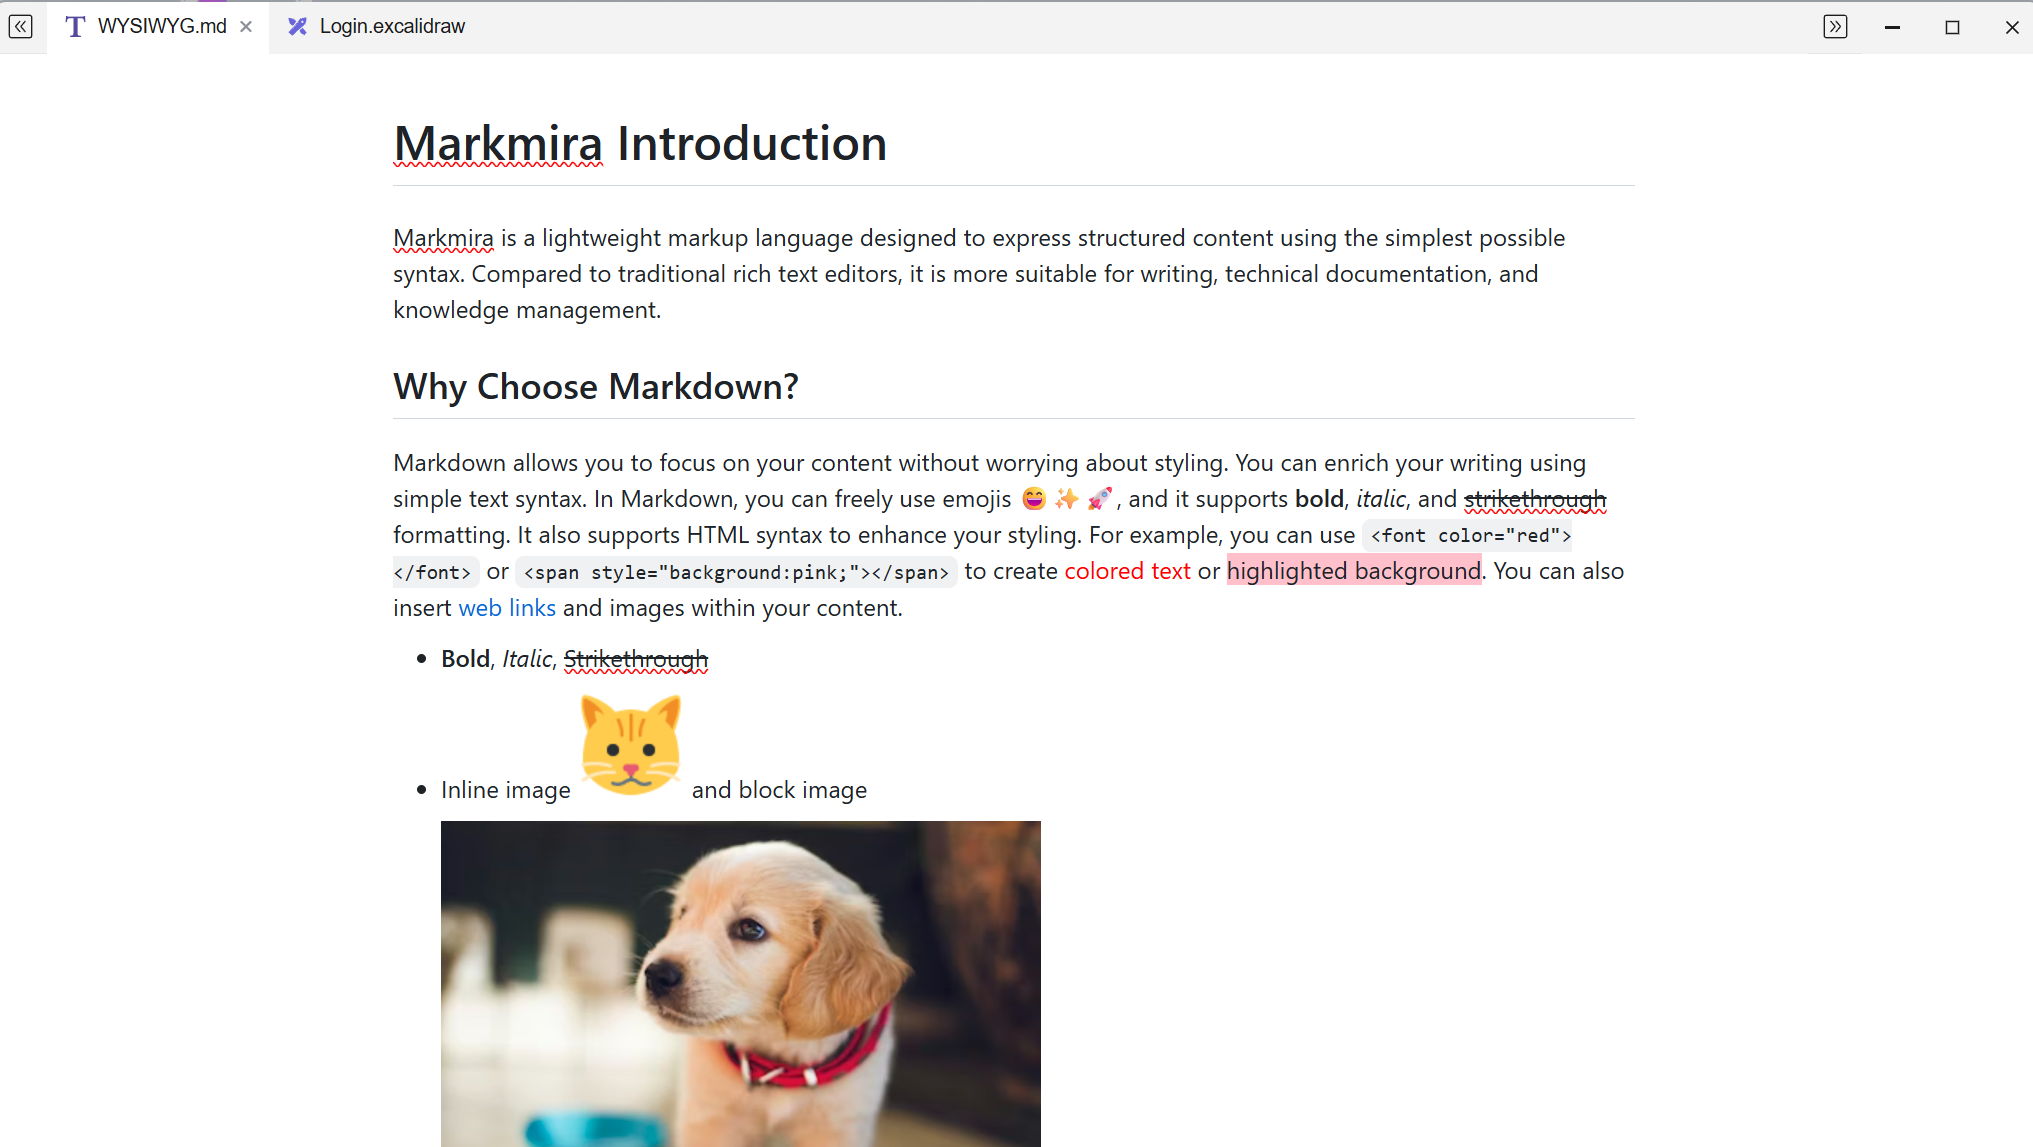Click the puppy block image
Image resolution: width=2033 pixels, height=1147 pixels.
(740, 983)
